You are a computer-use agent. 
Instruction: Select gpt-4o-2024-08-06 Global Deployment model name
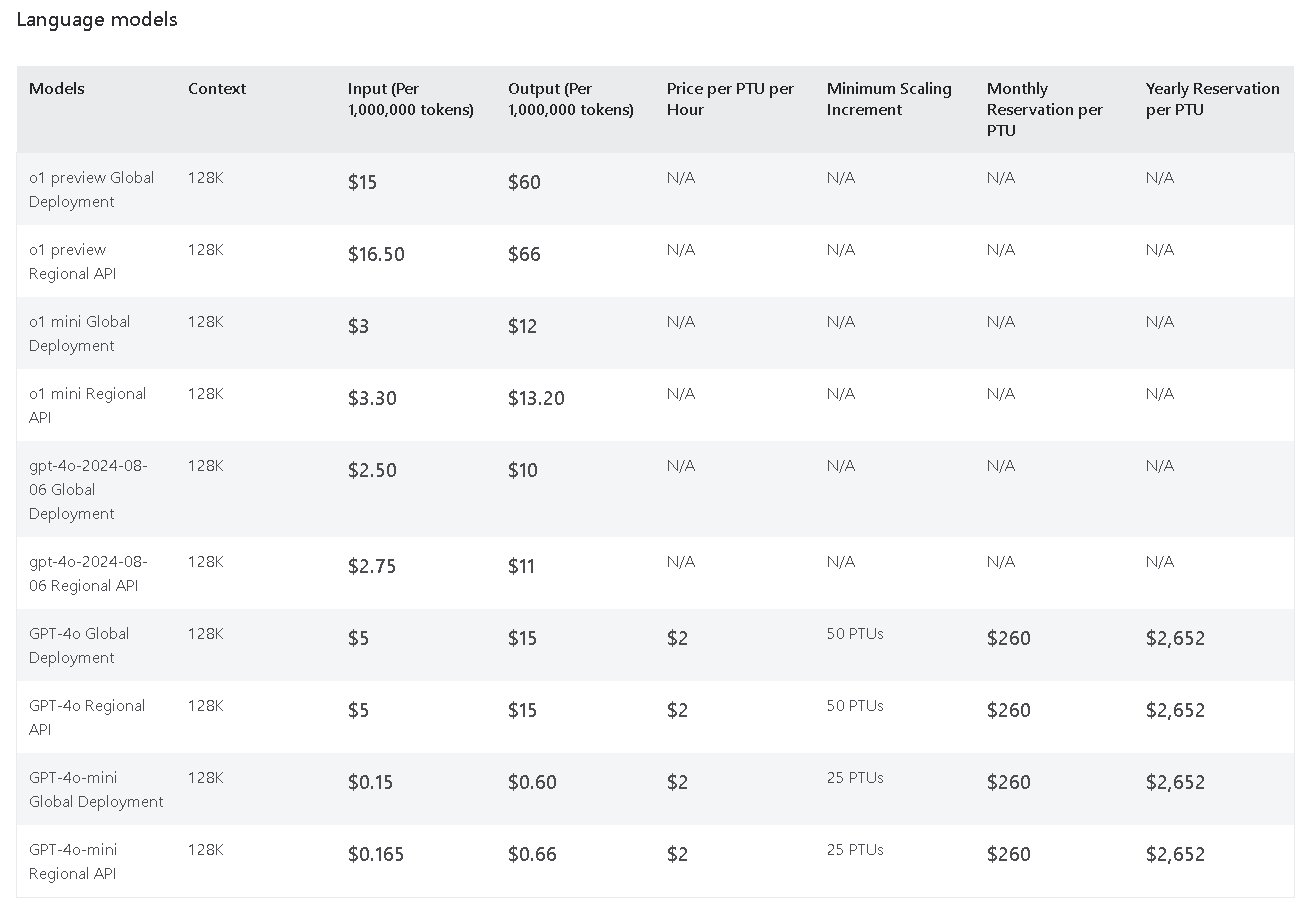tap(88, 490)
